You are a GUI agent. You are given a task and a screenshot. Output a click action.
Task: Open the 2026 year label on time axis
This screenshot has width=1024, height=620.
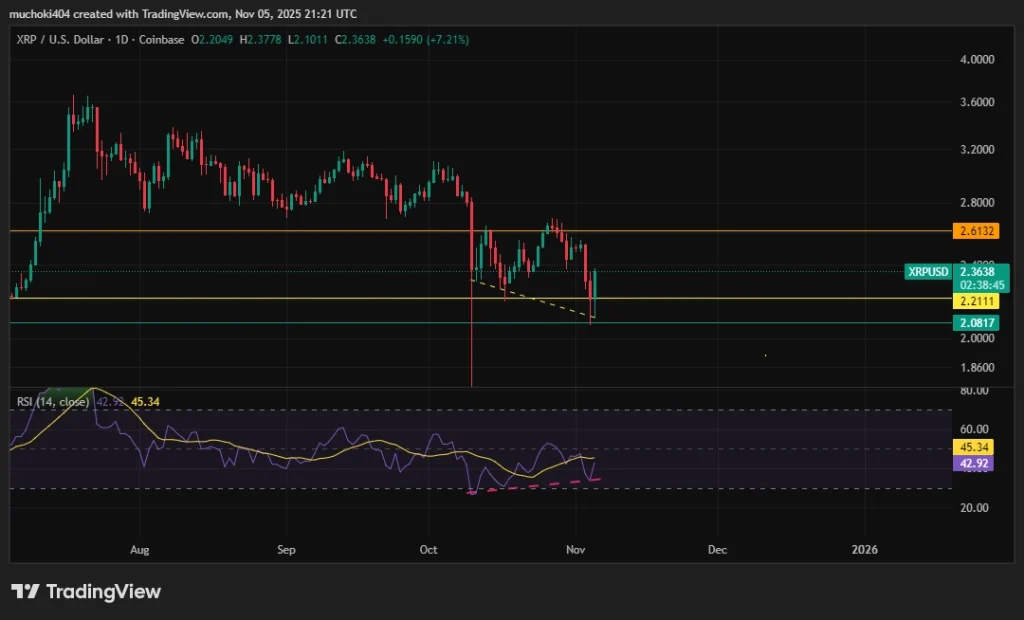pyautogui.click(x=864, y=549)
